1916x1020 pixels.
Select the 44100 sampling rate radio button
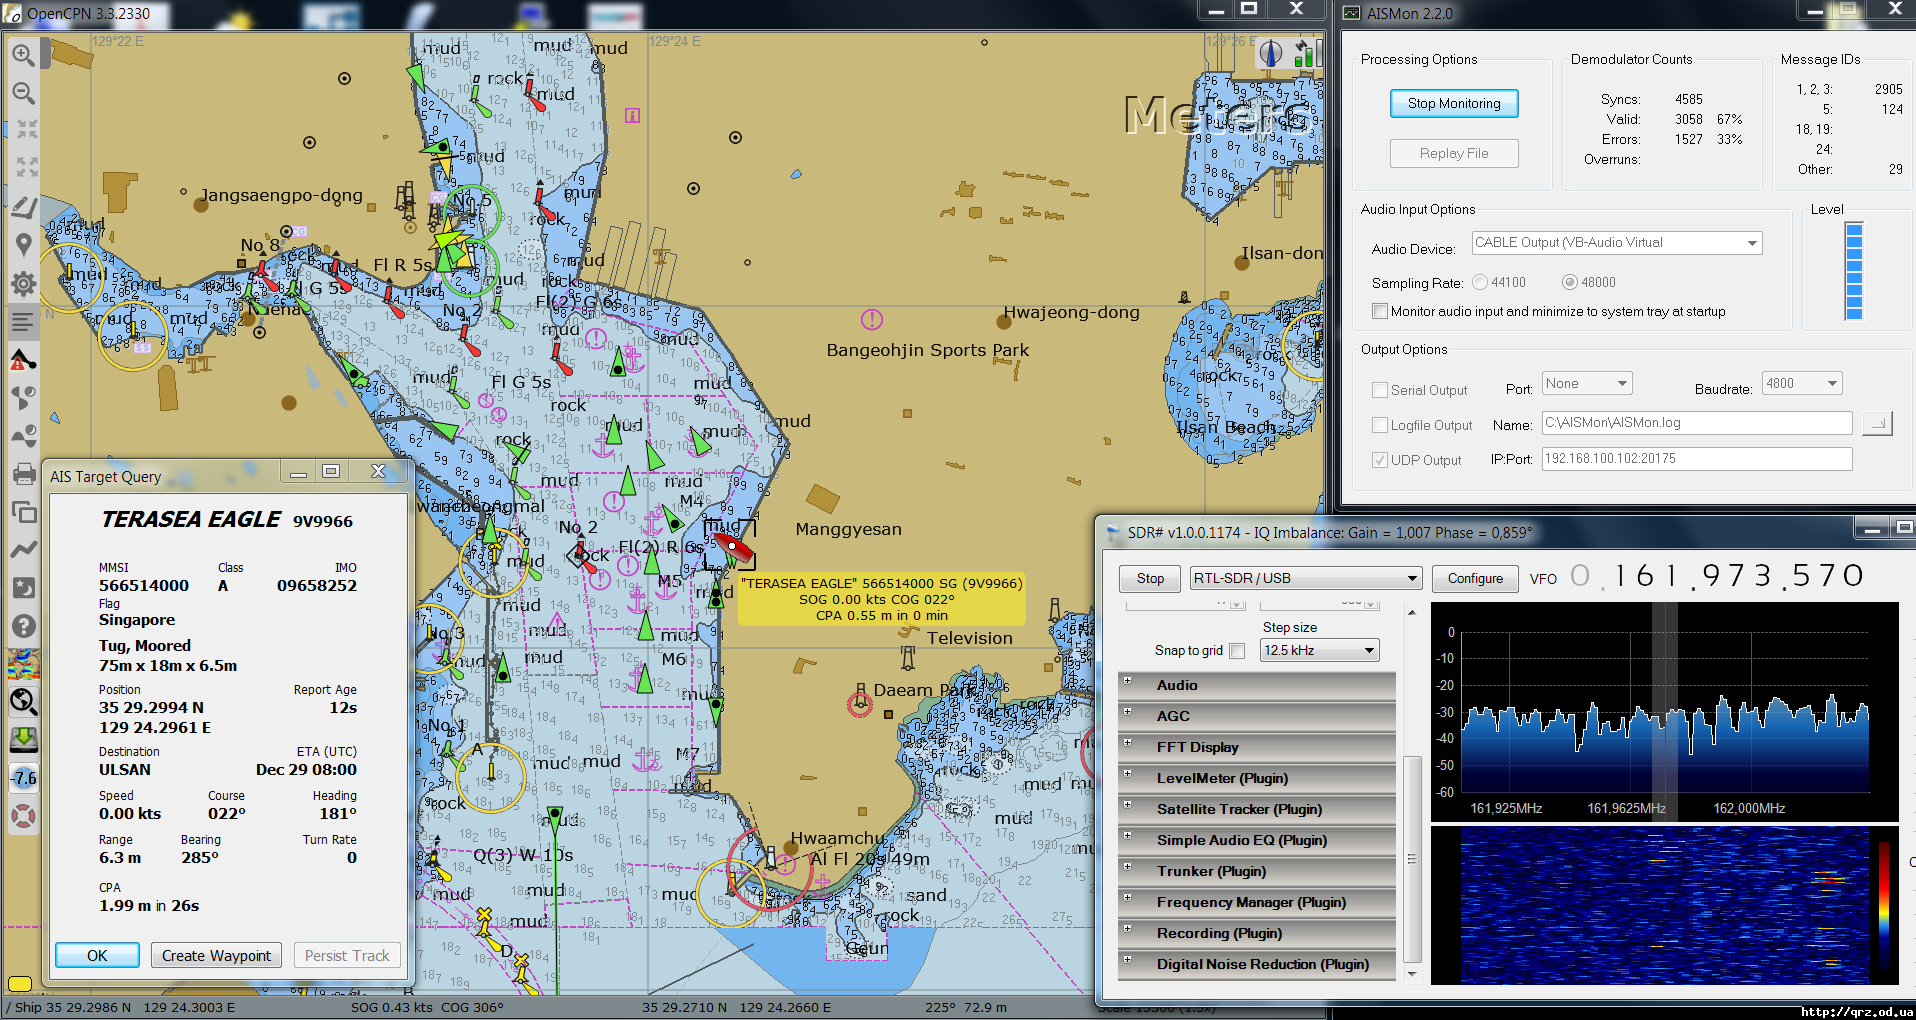pos(1480,283)
